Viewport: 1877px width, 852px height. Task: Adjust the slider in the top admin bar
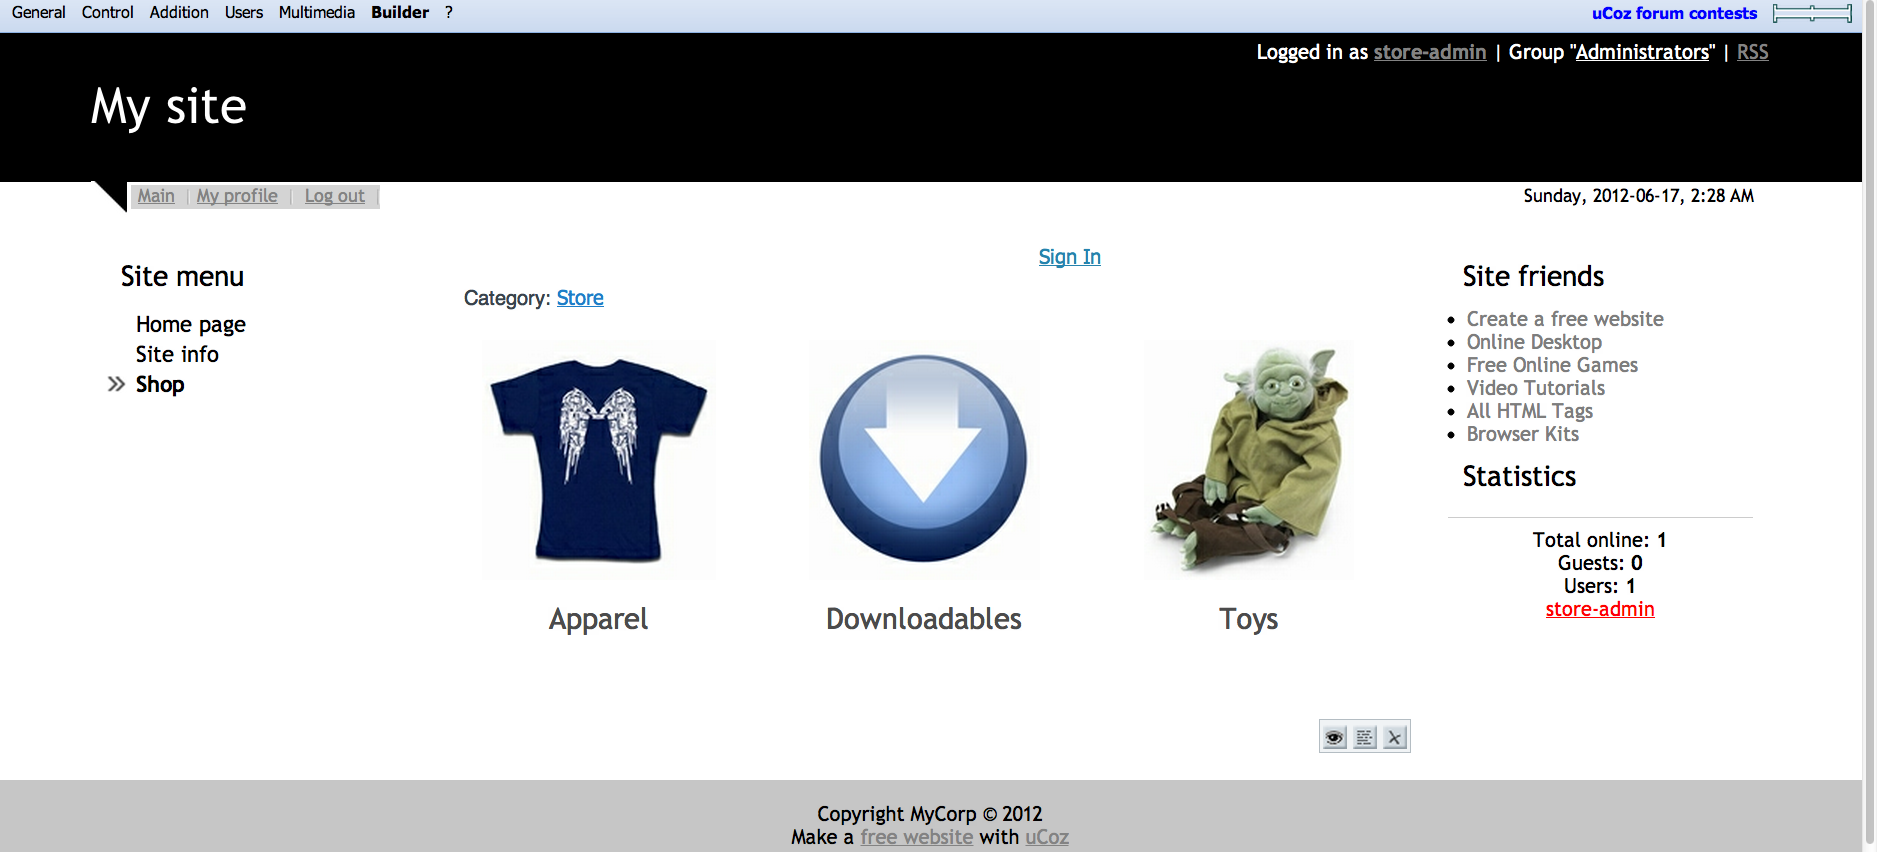tap(1812, 13)
